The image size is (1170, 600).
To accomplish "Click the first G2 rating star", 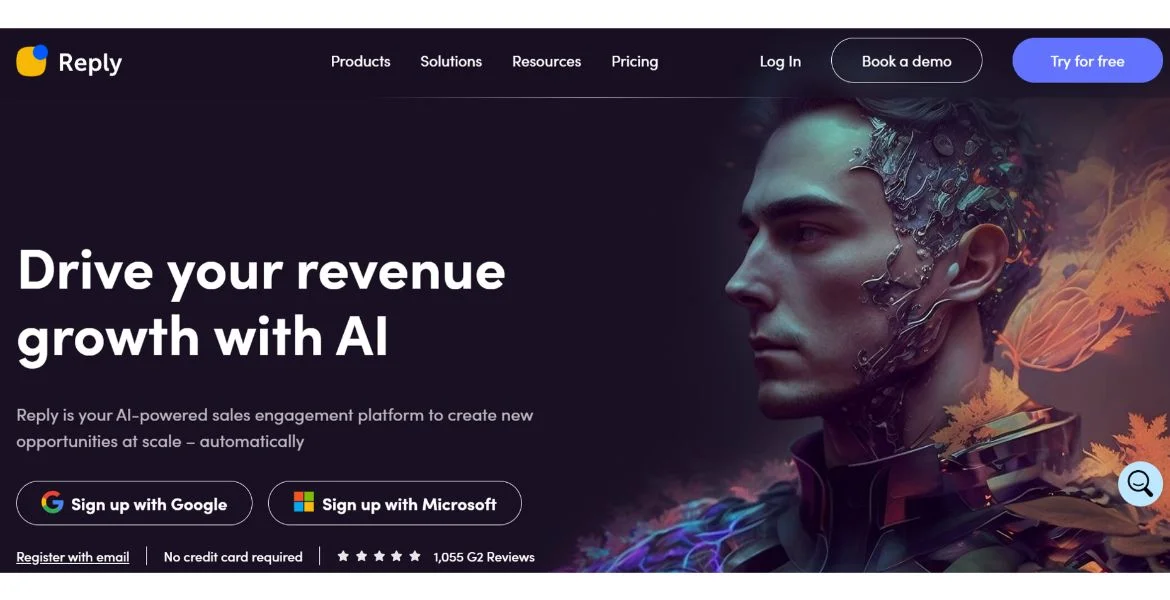I will [x=343, y=556].
